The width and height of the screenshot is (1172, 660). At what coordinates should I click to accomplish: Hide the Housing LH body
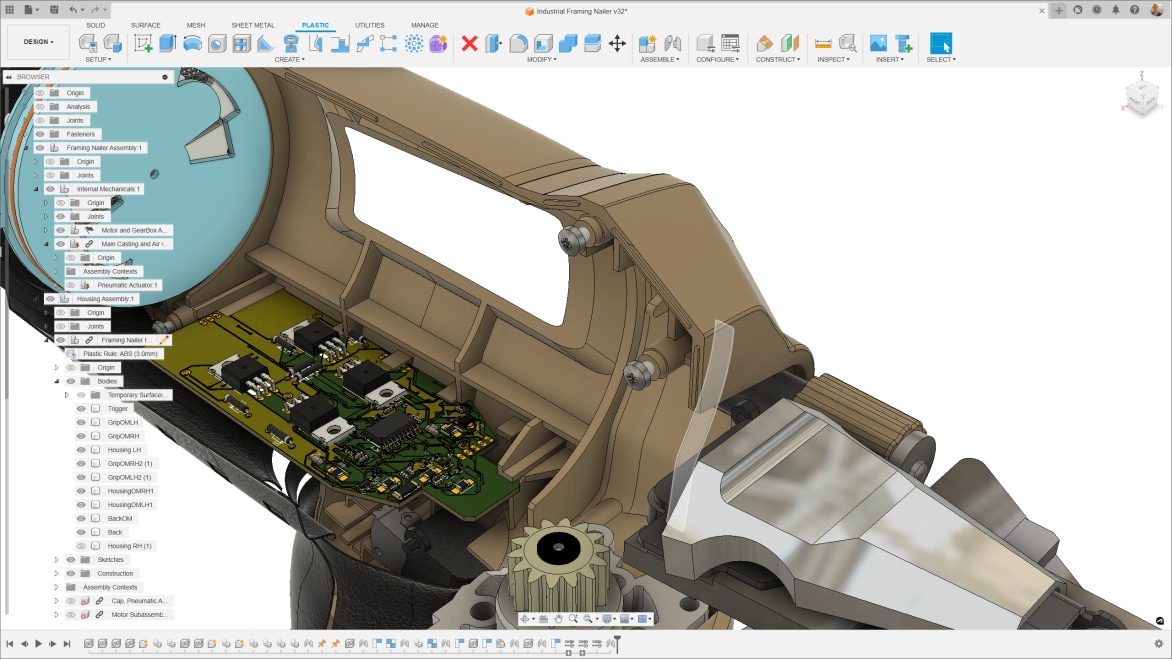[80, 449]
